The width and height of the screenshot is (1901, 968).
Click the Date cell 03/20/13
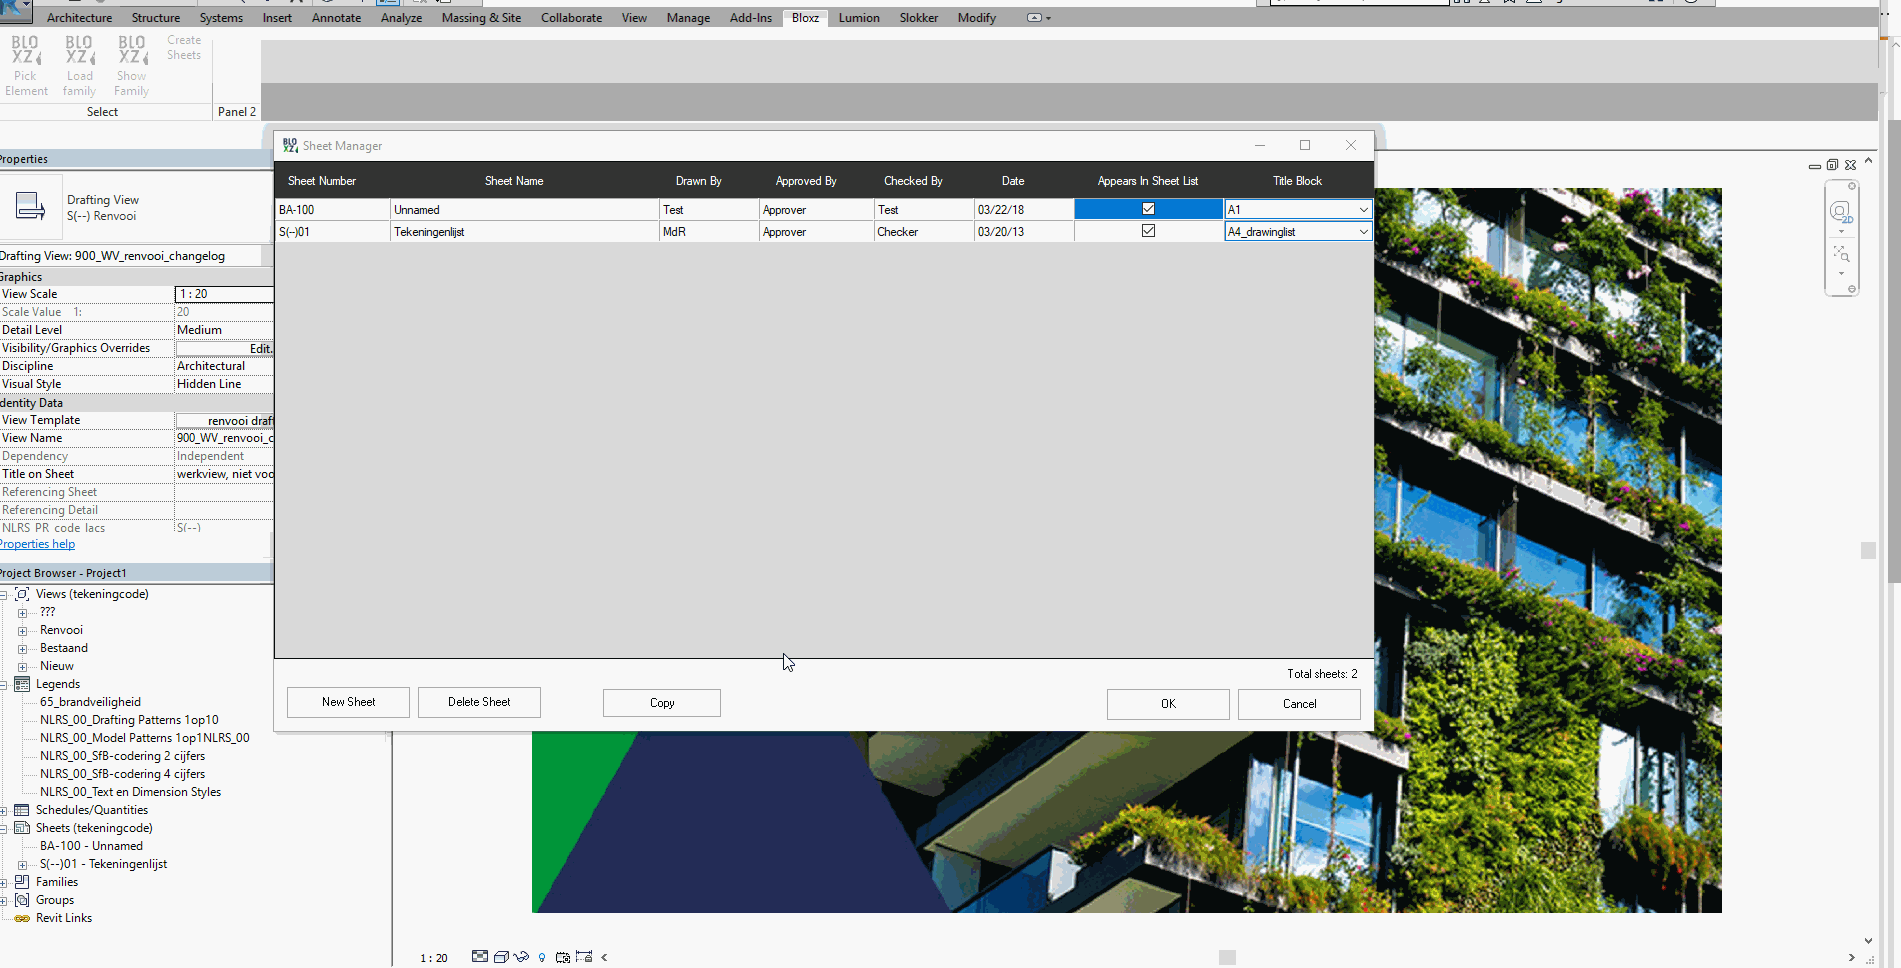click(1024, 232)
